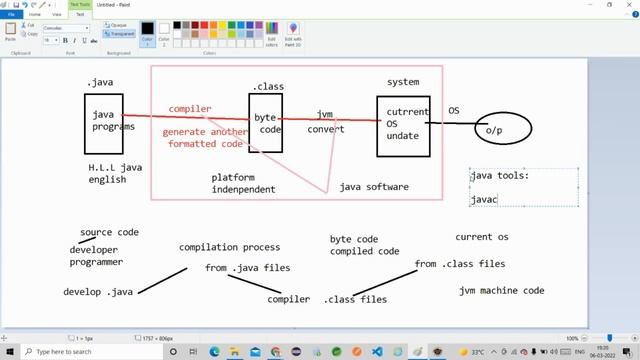Screen dimensions: 640x360
Task: Switch to the Paint taskbar icon
Action: tap(418, 351)
